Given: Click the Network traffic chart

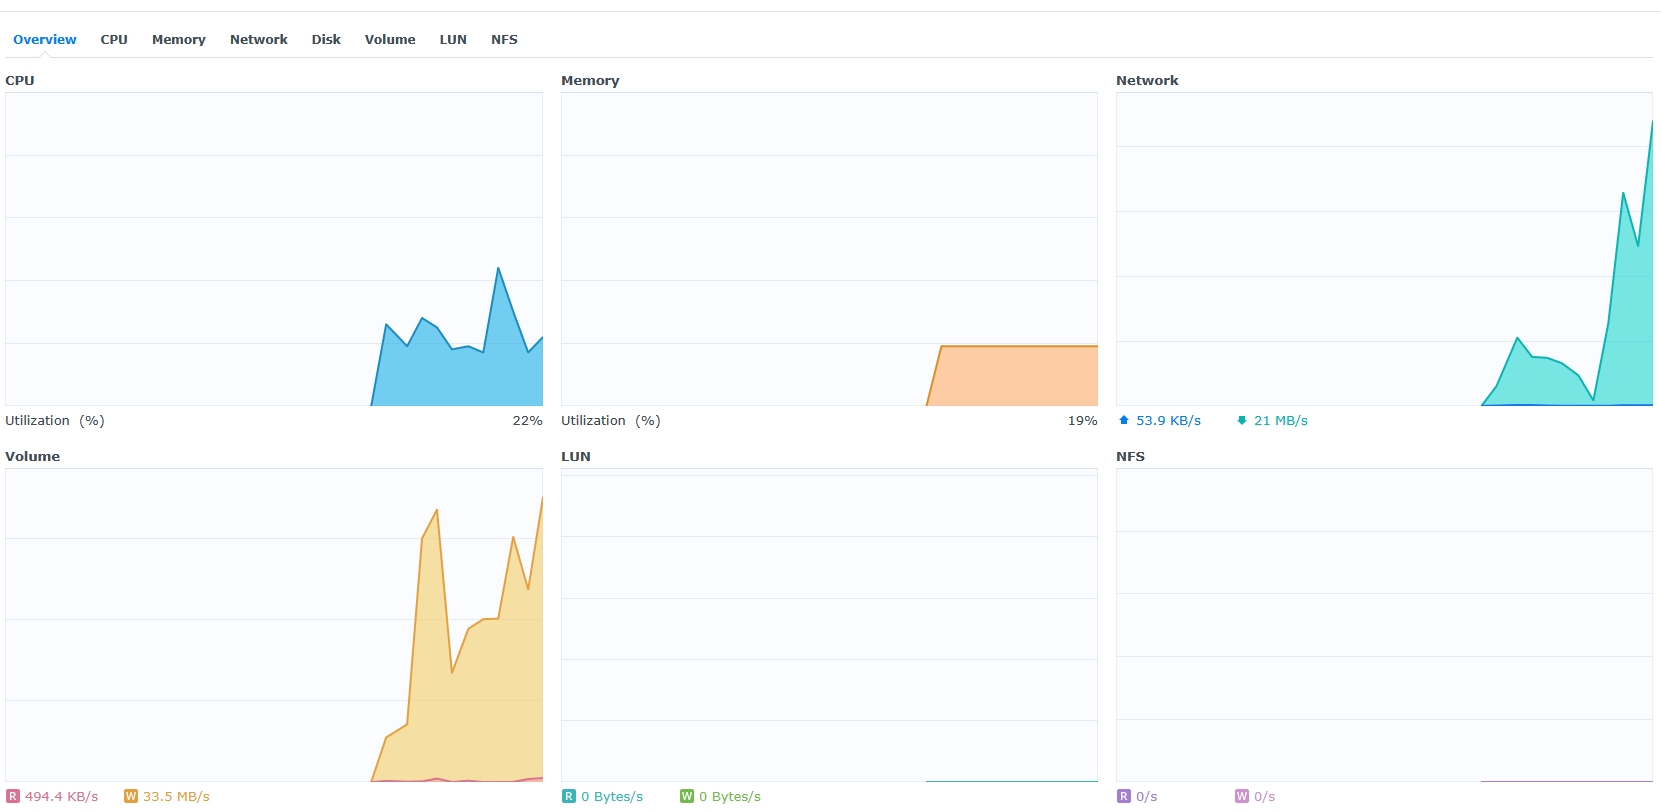Looking at the screenshot, I should click(x=1384, y=249).
